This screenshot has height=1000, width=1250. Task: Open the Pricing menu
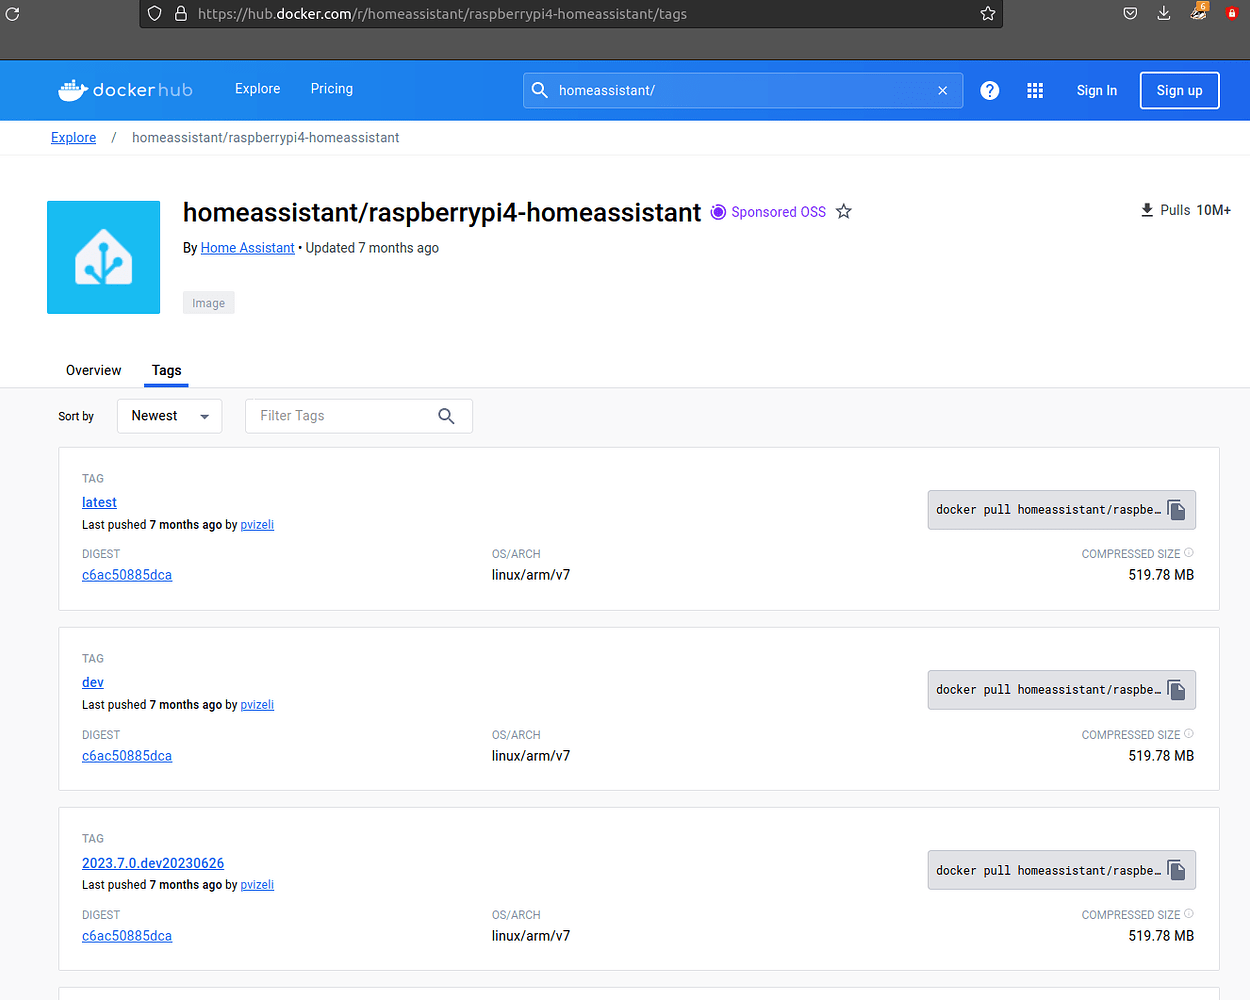tap(331, 89)
